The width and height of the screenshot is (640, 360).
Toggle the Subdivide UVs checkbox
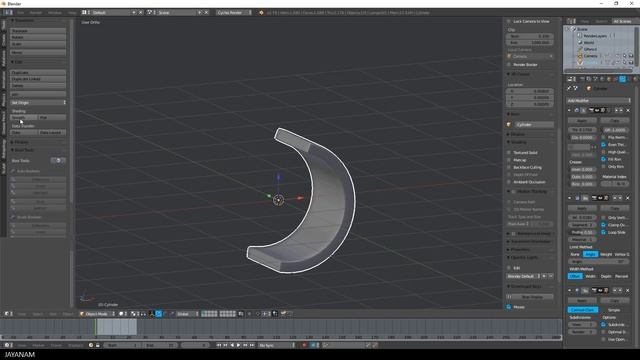(604, 324)
